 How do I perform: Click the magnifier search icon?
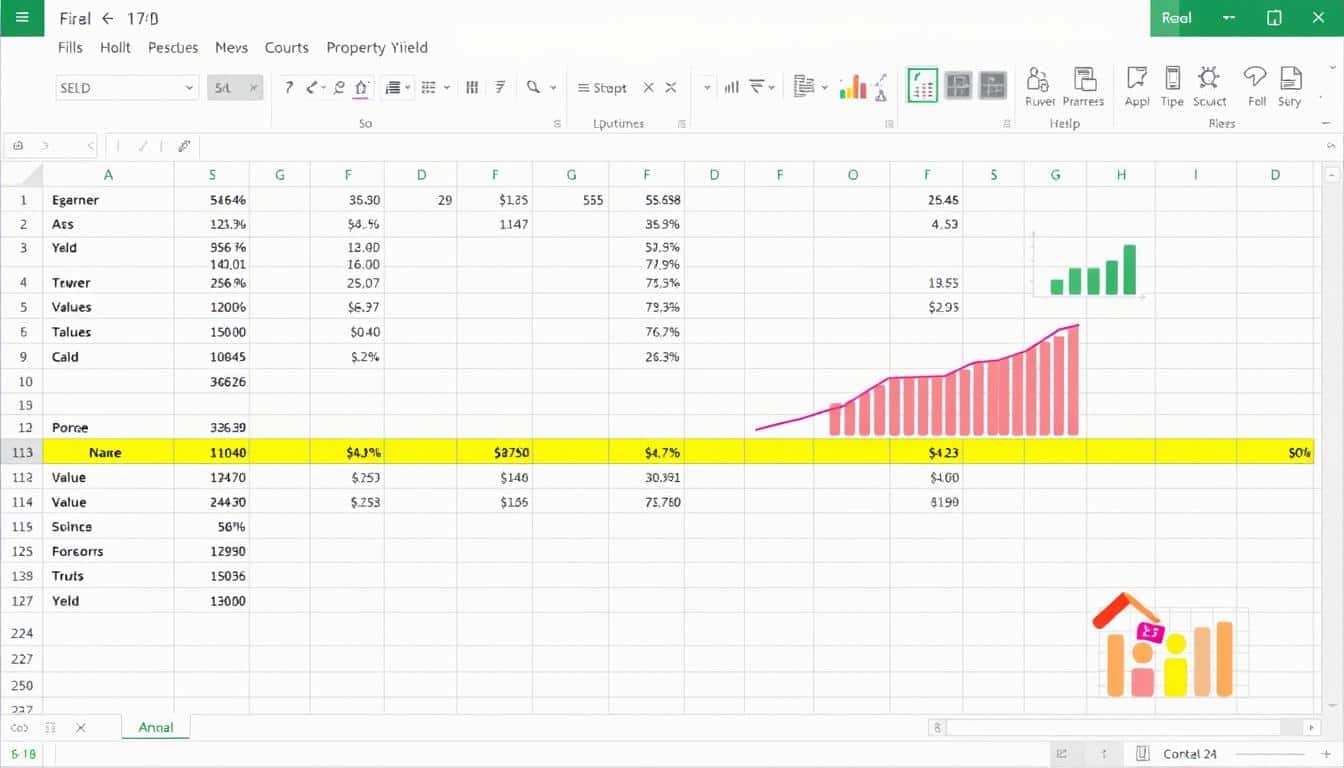pyautogui.click(x=534, y=88)
